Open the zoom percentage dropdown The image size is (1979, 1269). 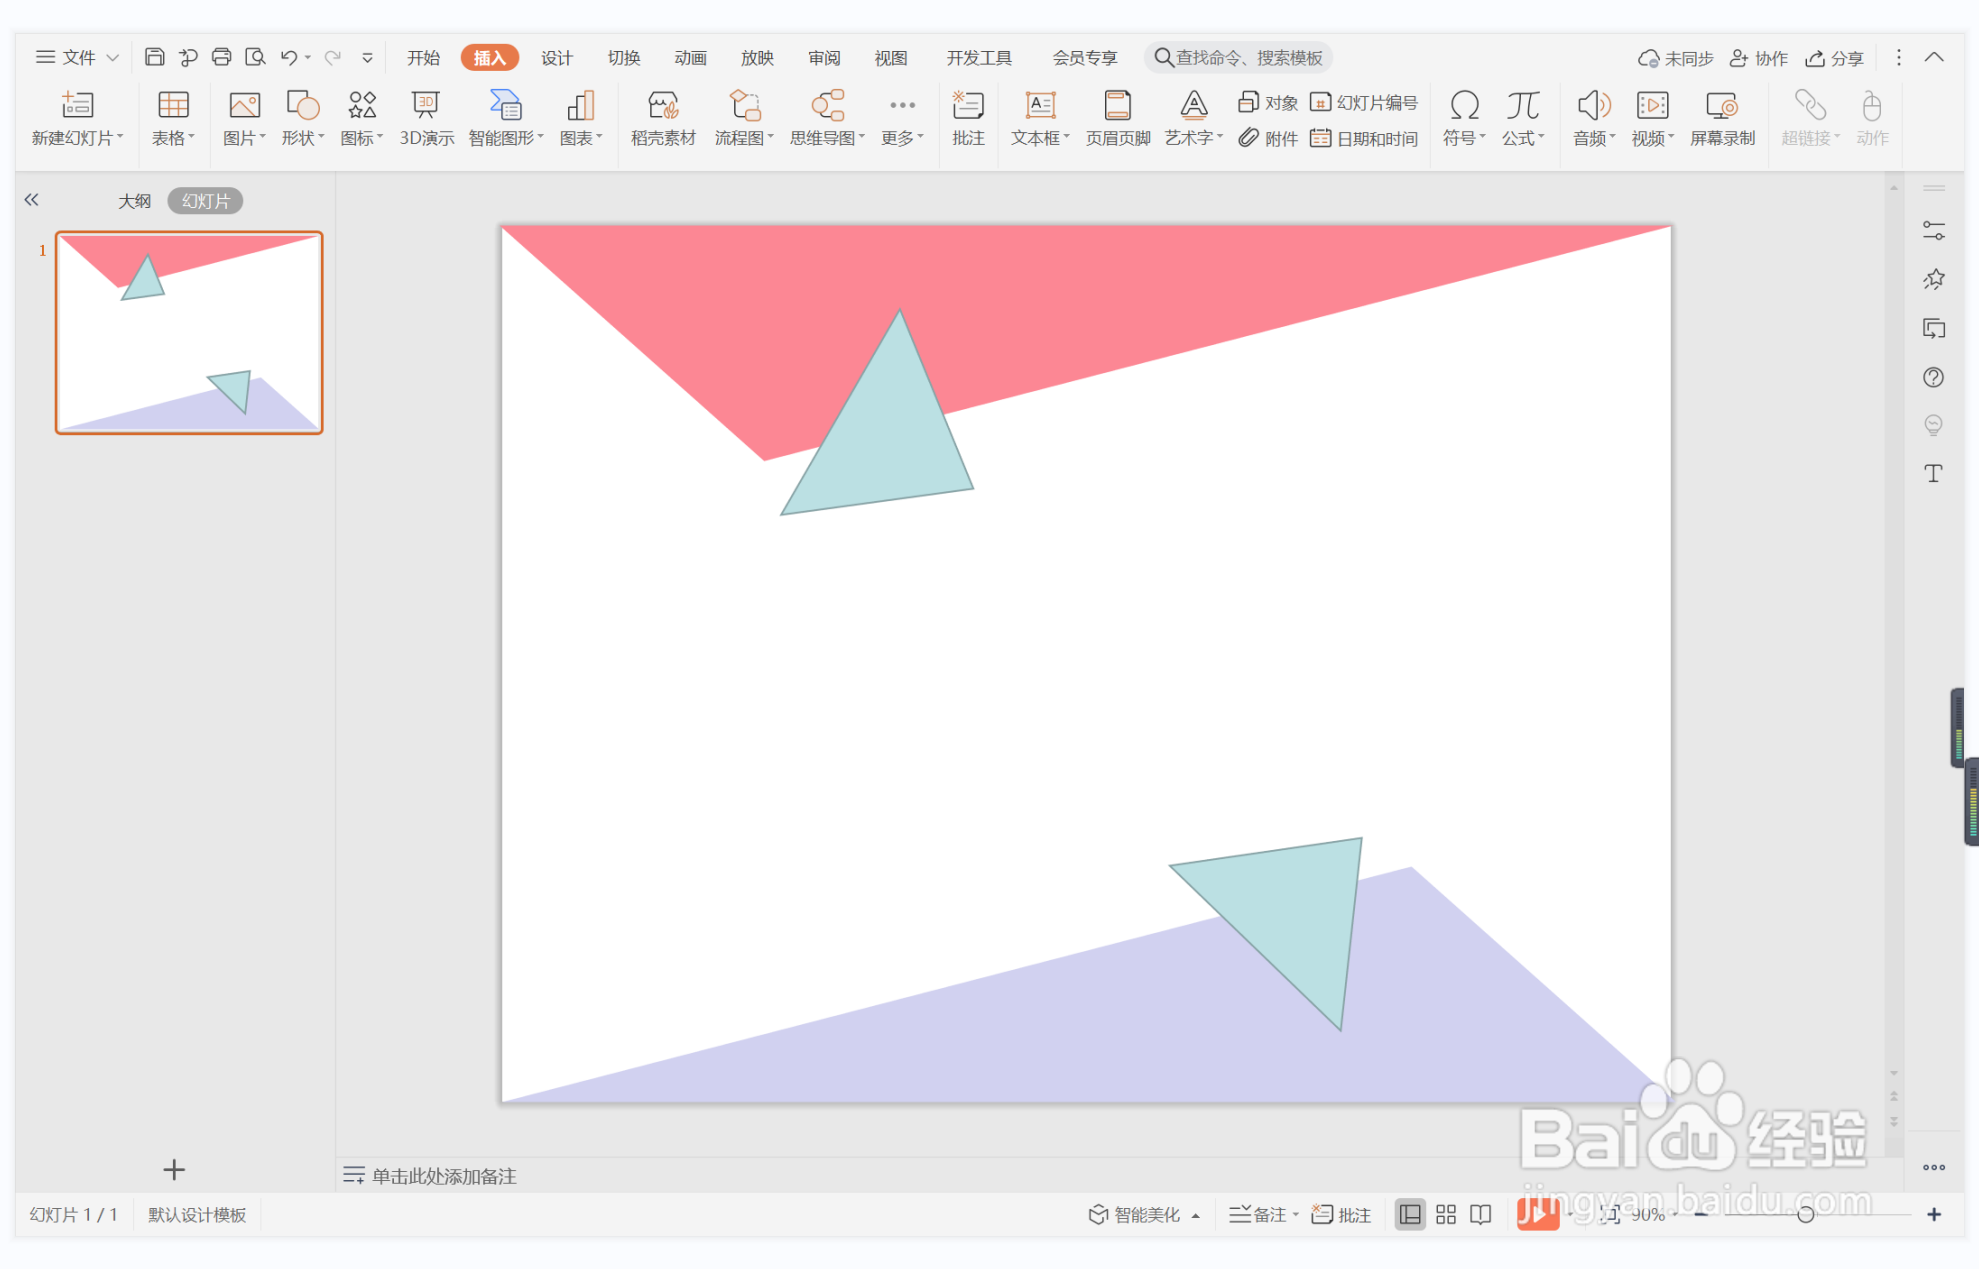(1675, 1215)
